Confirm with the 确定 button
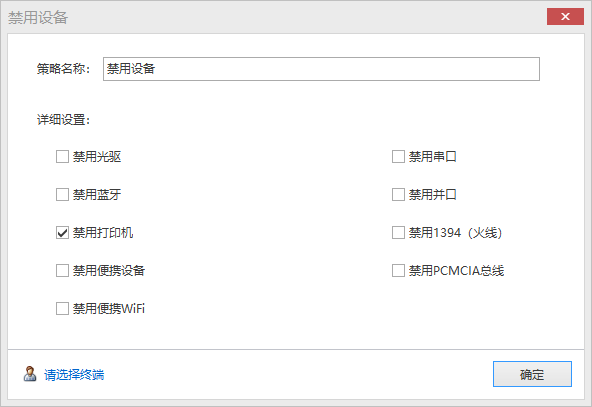 click(532, 374)
